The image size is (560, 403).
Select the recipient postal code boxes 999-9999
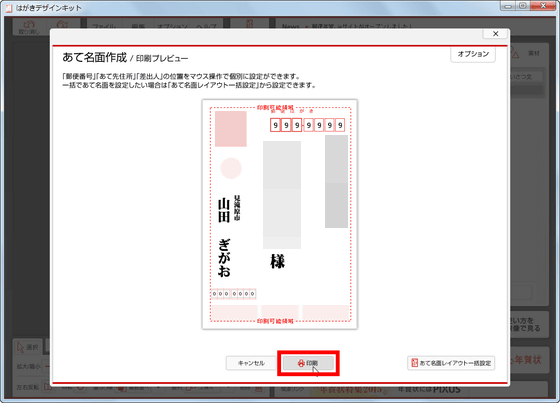pyautogui.click(x=307, y=125)
